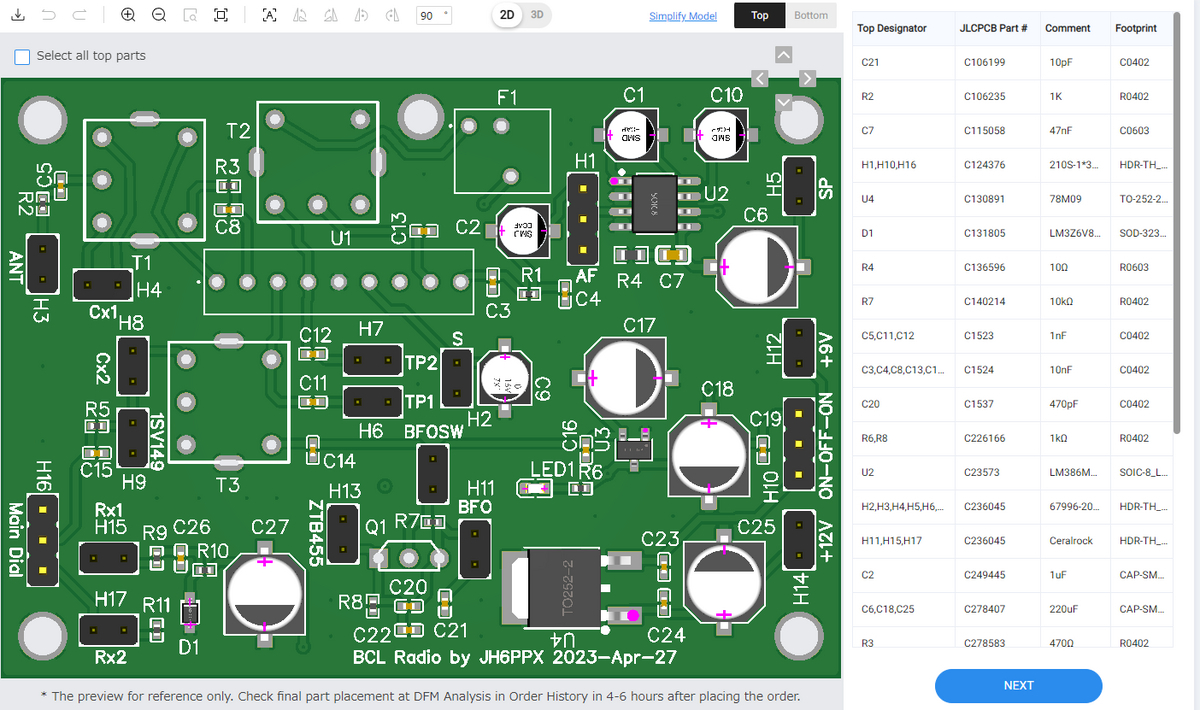Screen dimensions: 1200x710
Task: Select the U3 component on board
Action: (x=634, y=447)
